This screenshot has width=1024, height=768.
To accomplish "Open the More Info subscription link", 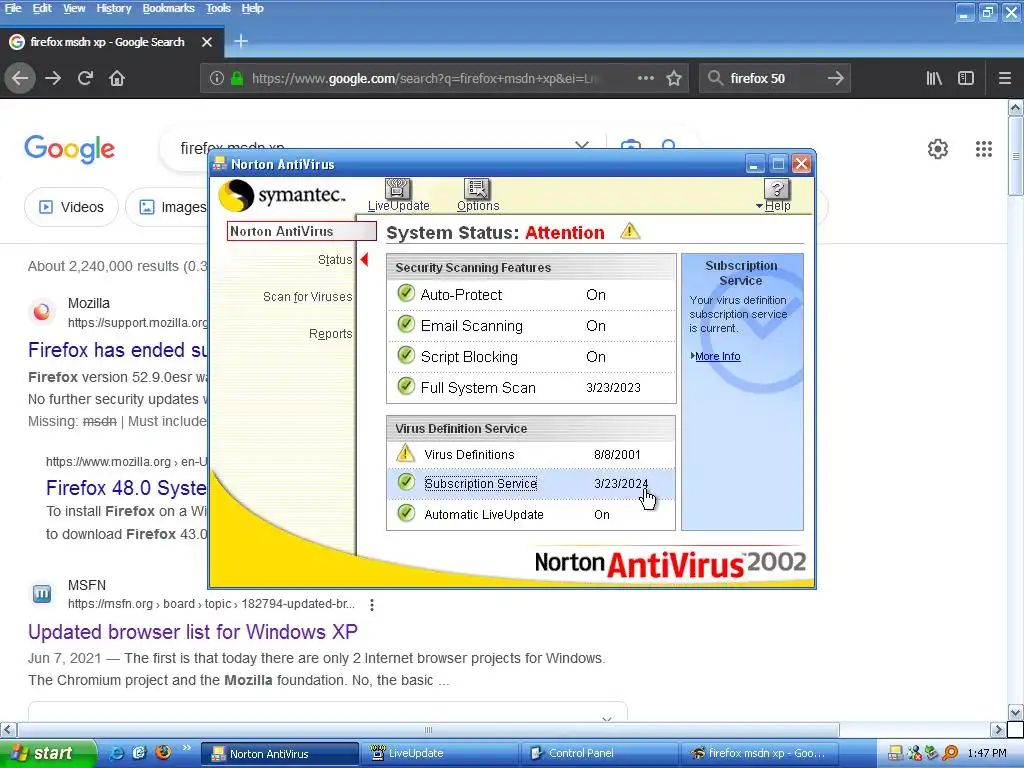I will click(717, 356).
